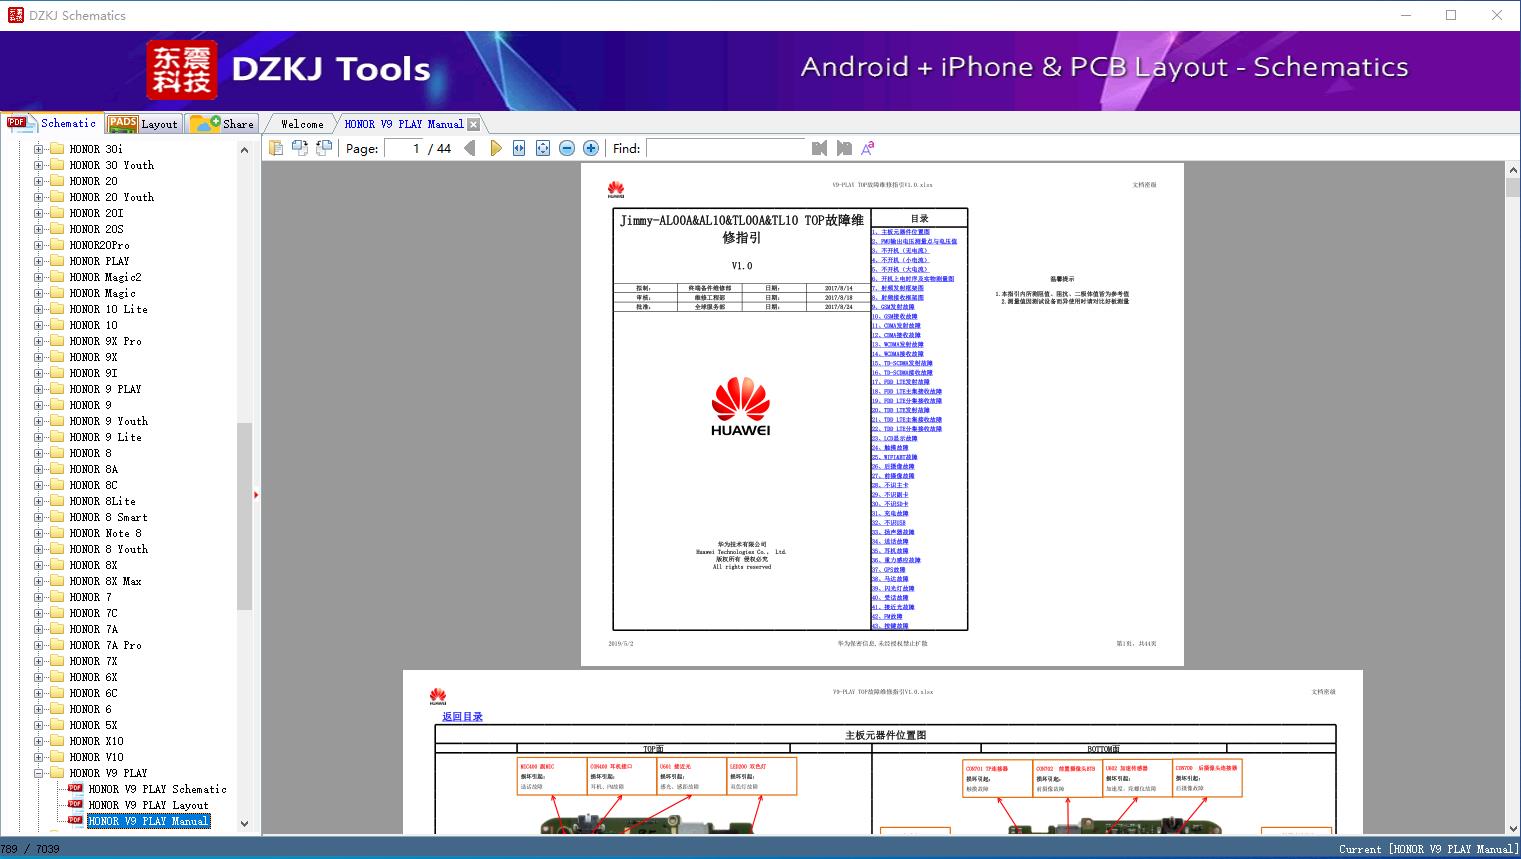Screen dimensions: 1521x859
Task: Go to the previous page arrow
Action: [470, 148]
